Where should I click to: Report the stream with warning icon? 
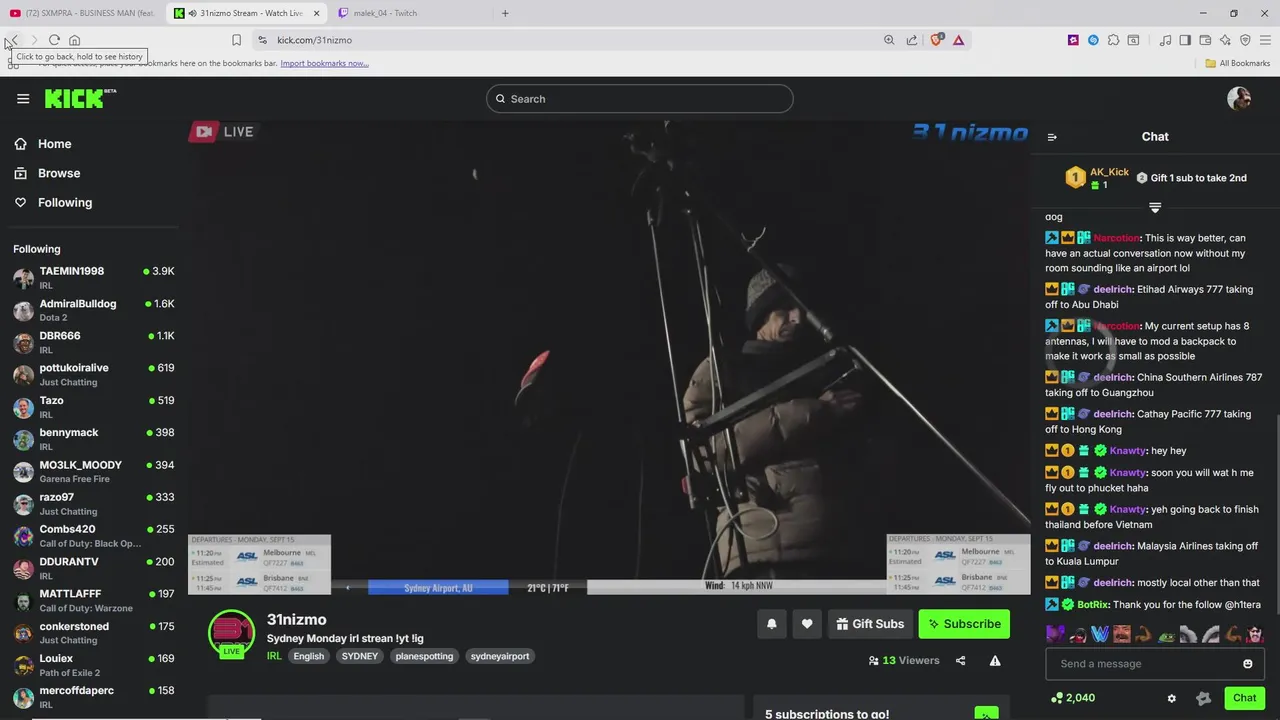tap(995, 661)
